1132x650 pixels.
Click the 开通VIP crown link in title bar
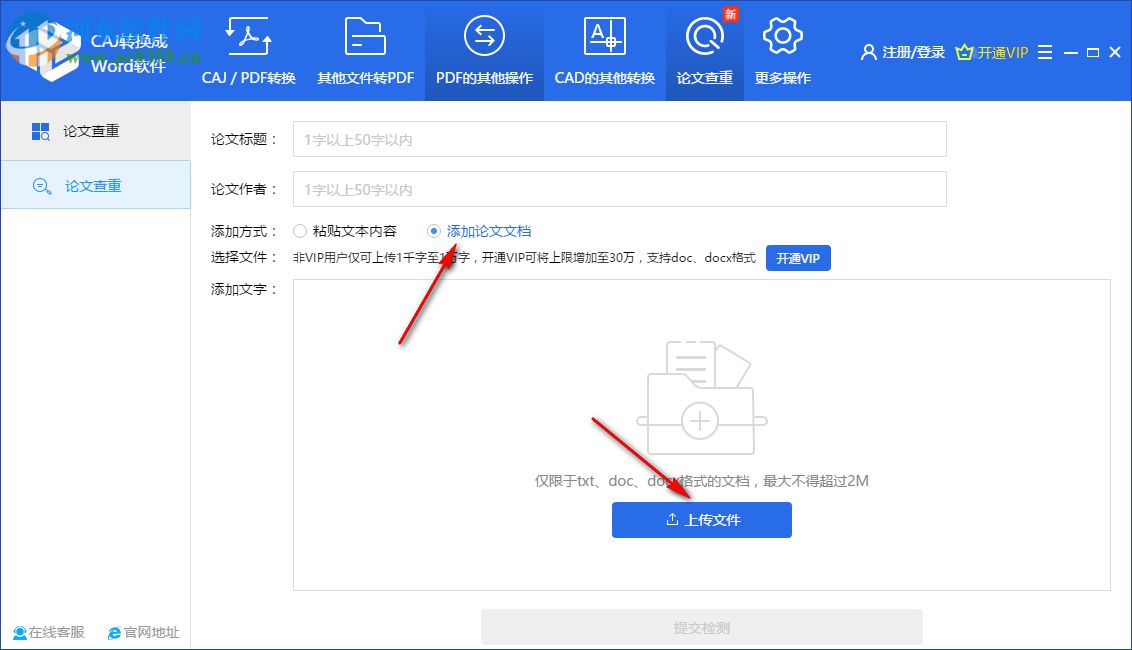tap(991, 52)
